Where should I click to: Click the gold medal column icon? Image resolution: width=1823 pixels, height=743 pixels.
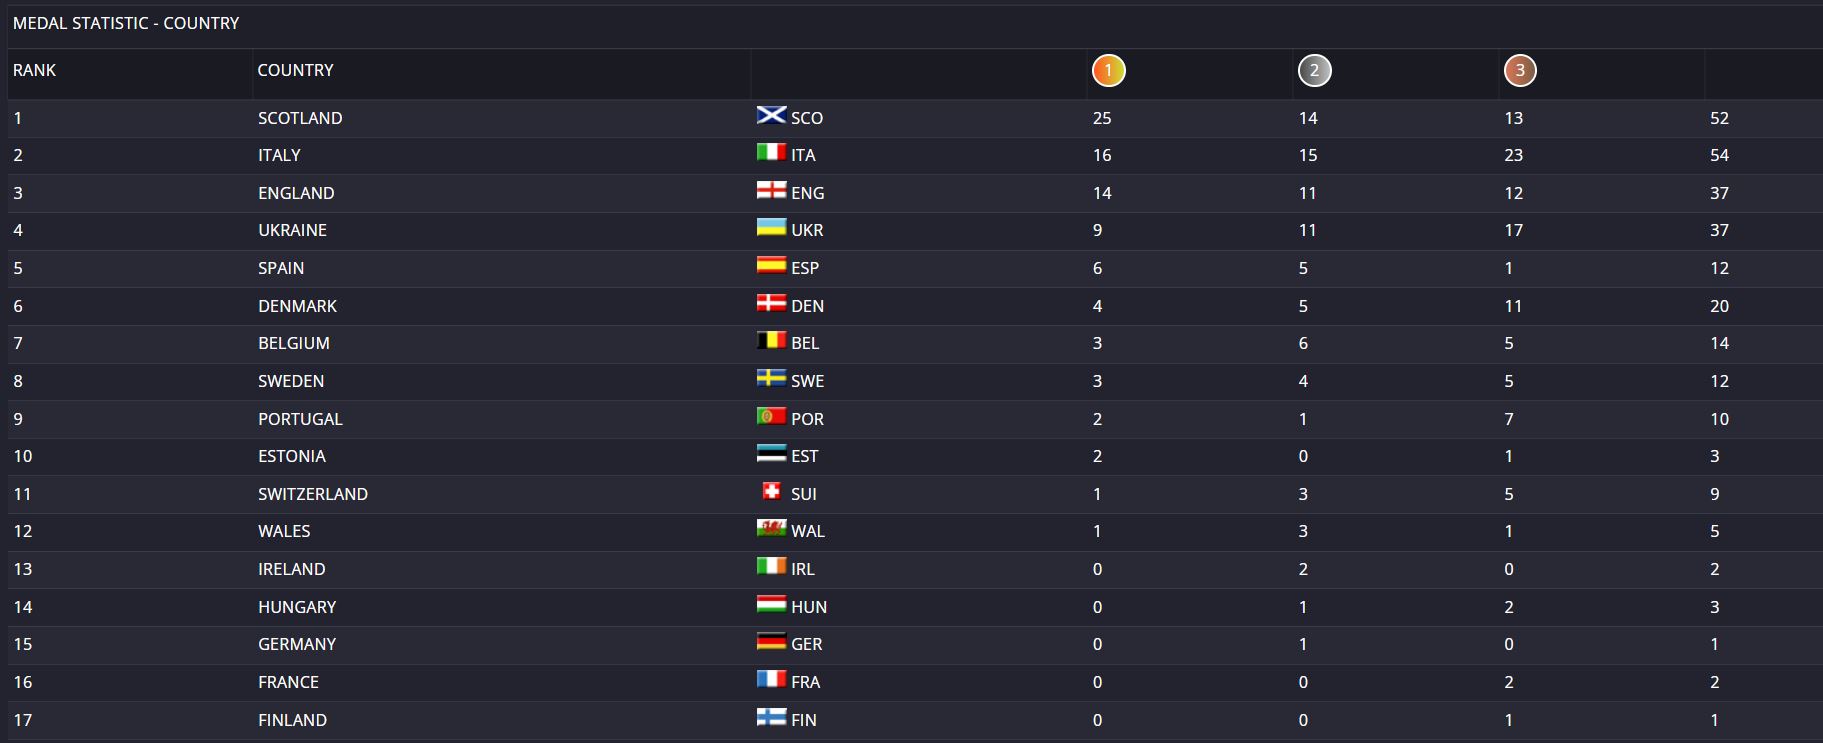pos(1108,71)
